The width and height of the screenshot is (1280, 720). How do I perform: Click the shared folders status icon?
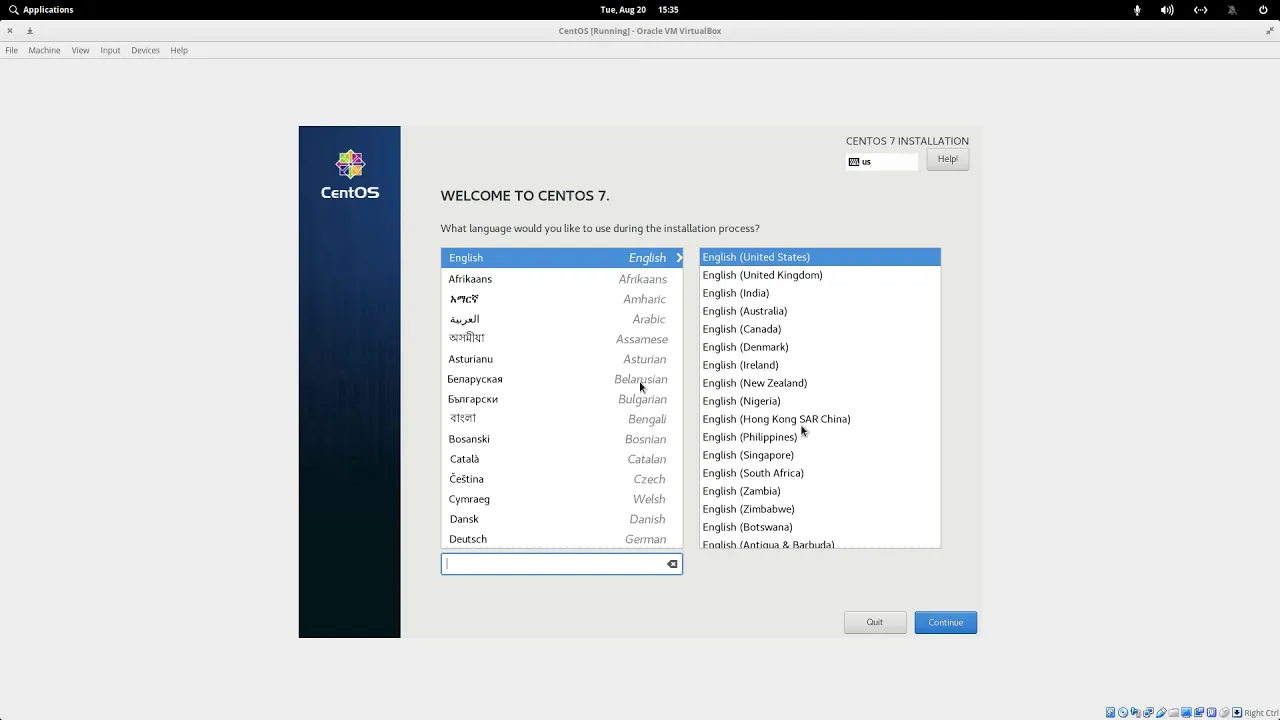click(1173, 713)
